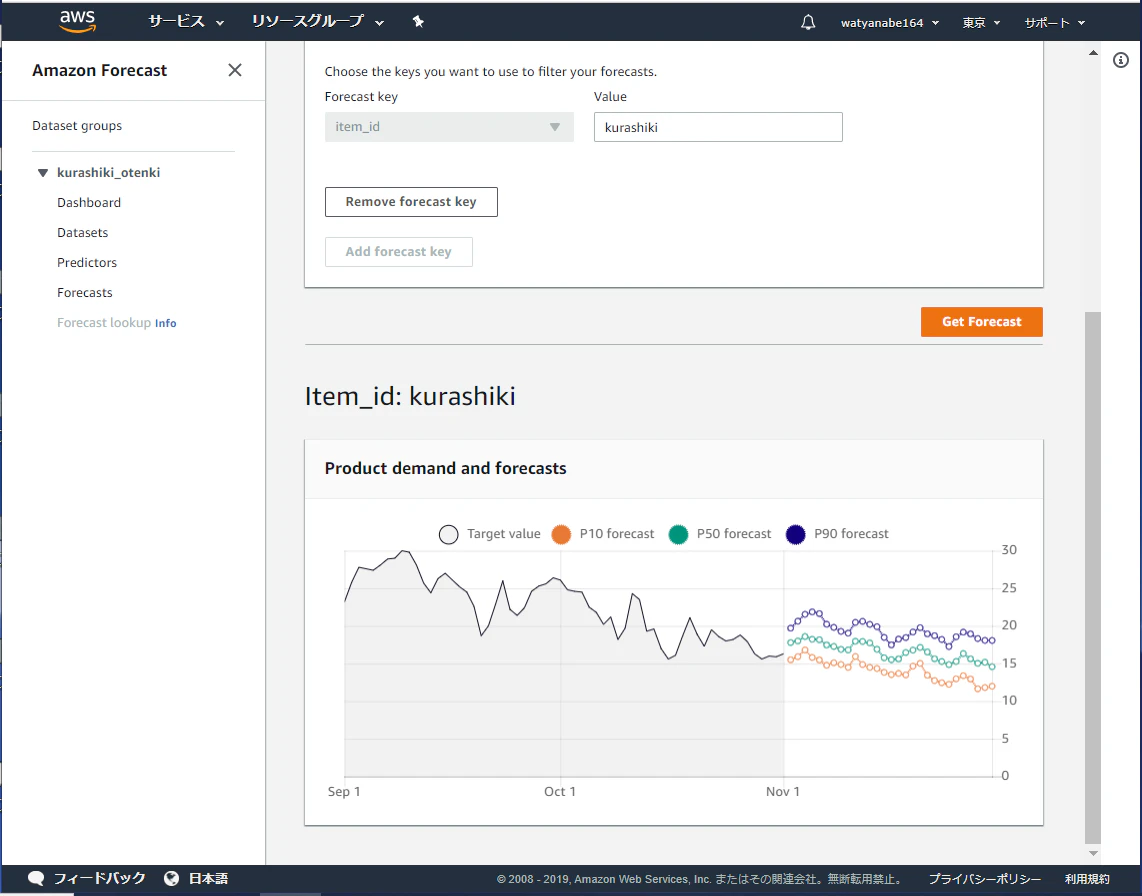
Task: Toggle Target value legend marker
Action: click(x=449, y=534)
